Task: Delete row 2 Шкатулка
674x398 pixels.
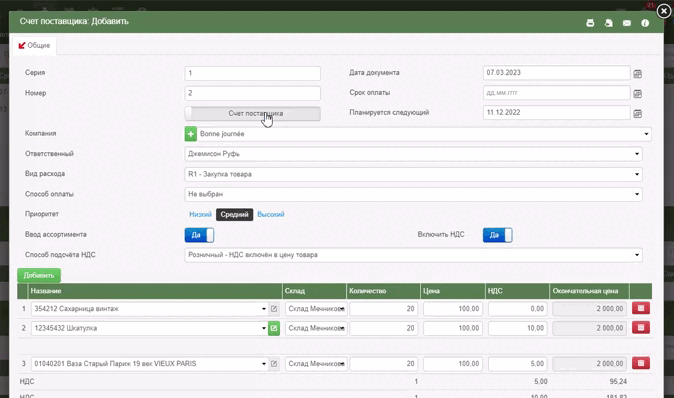Action: 640,328
